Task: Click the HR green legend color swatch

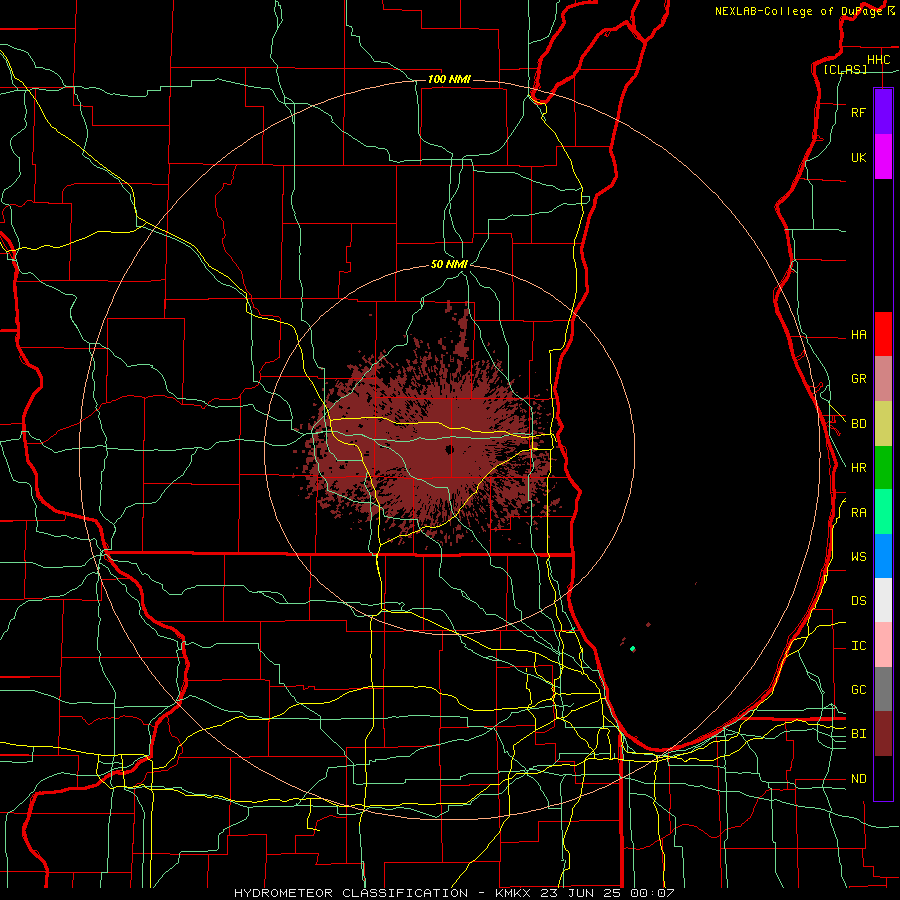Action: pos(883,468)
